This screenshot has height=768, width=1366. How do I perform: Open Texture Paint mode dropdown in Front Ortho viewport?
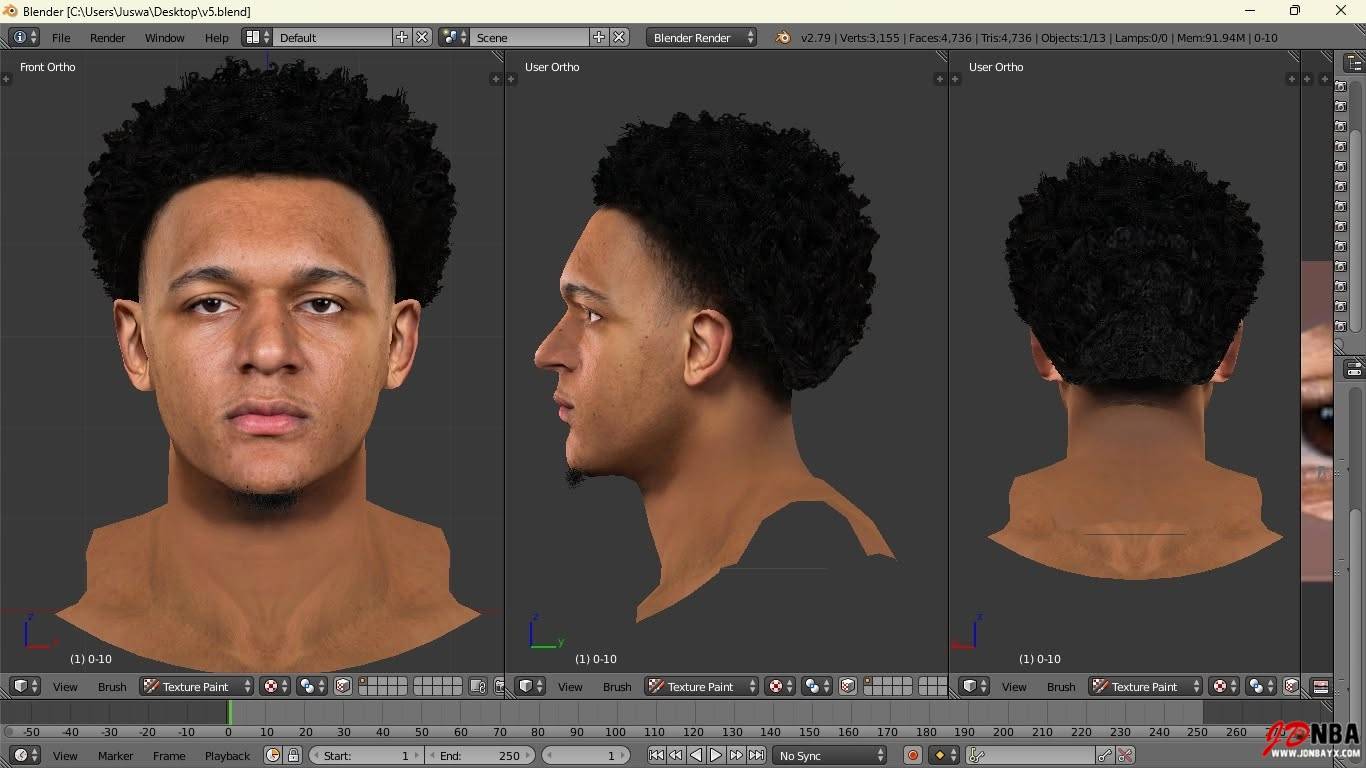point(197,686)
